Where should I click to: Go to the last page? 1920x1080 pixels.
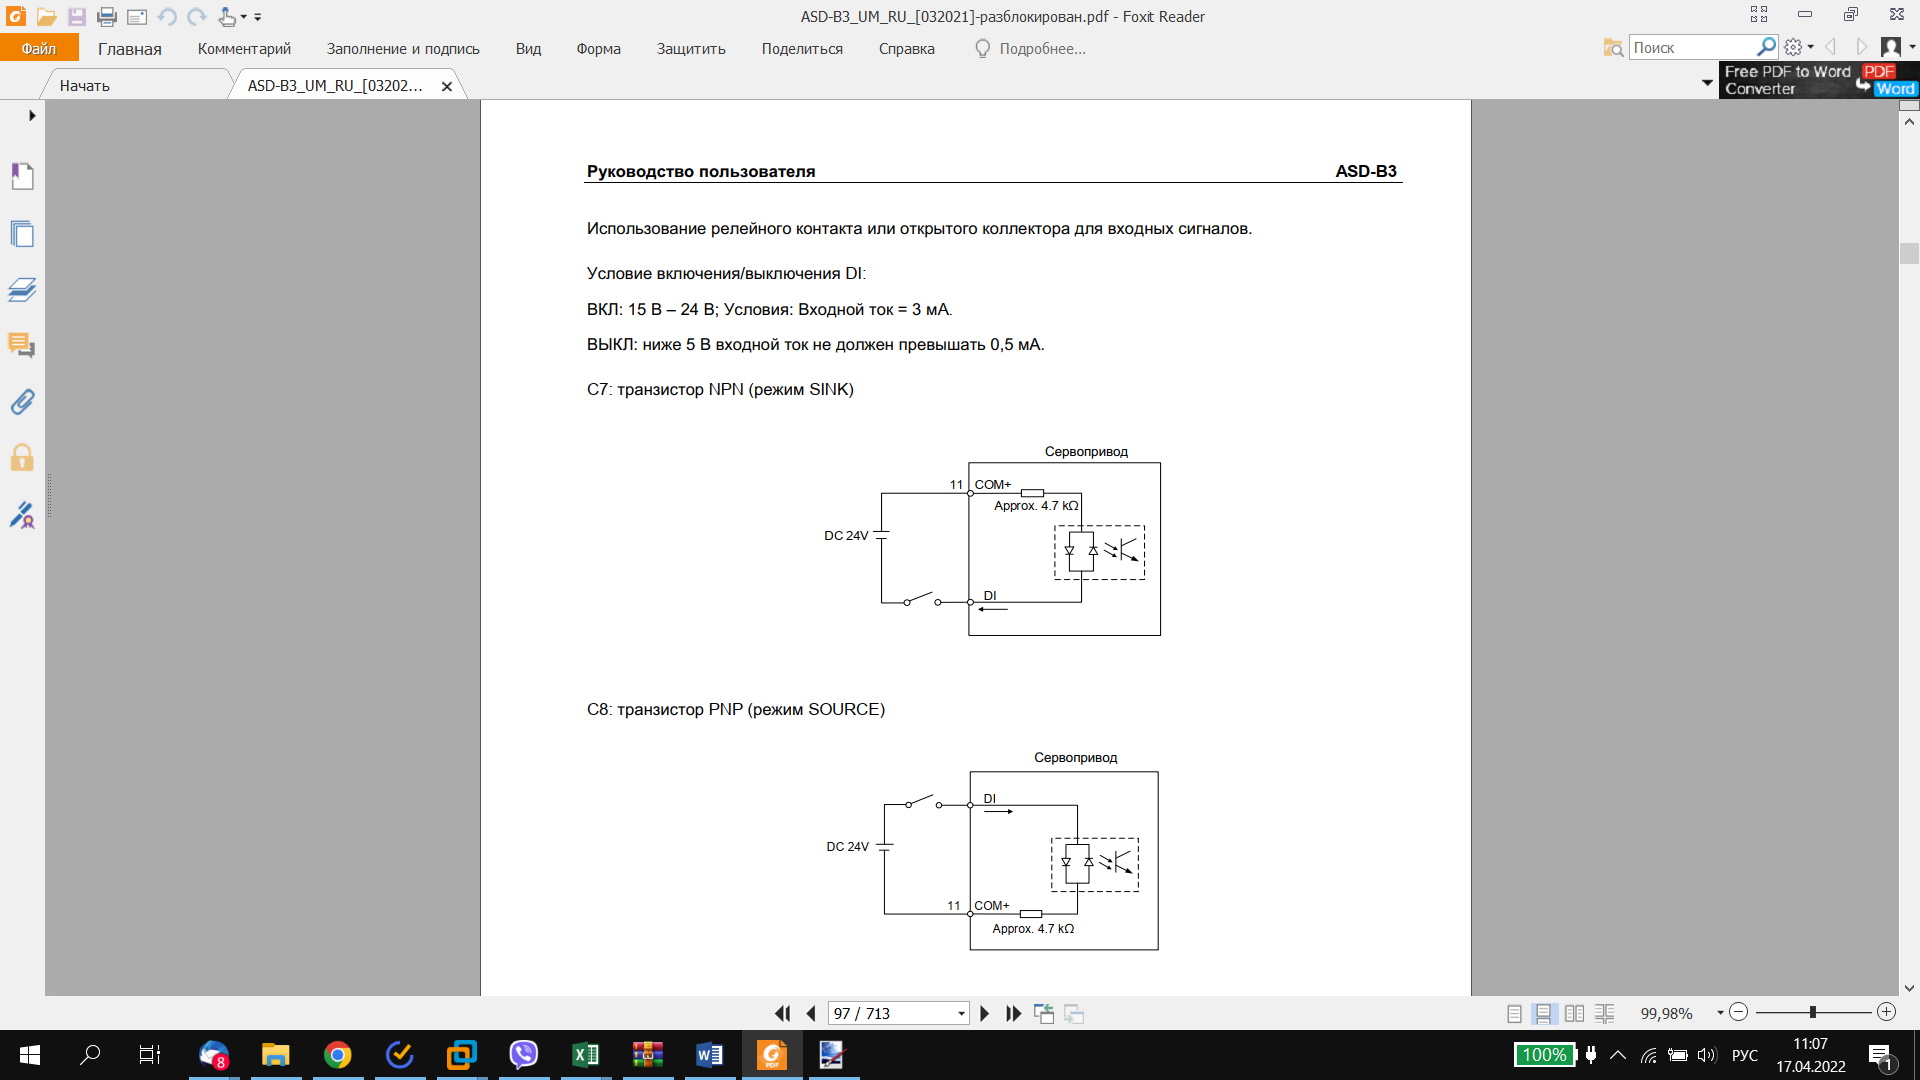pos(1013,1013)
